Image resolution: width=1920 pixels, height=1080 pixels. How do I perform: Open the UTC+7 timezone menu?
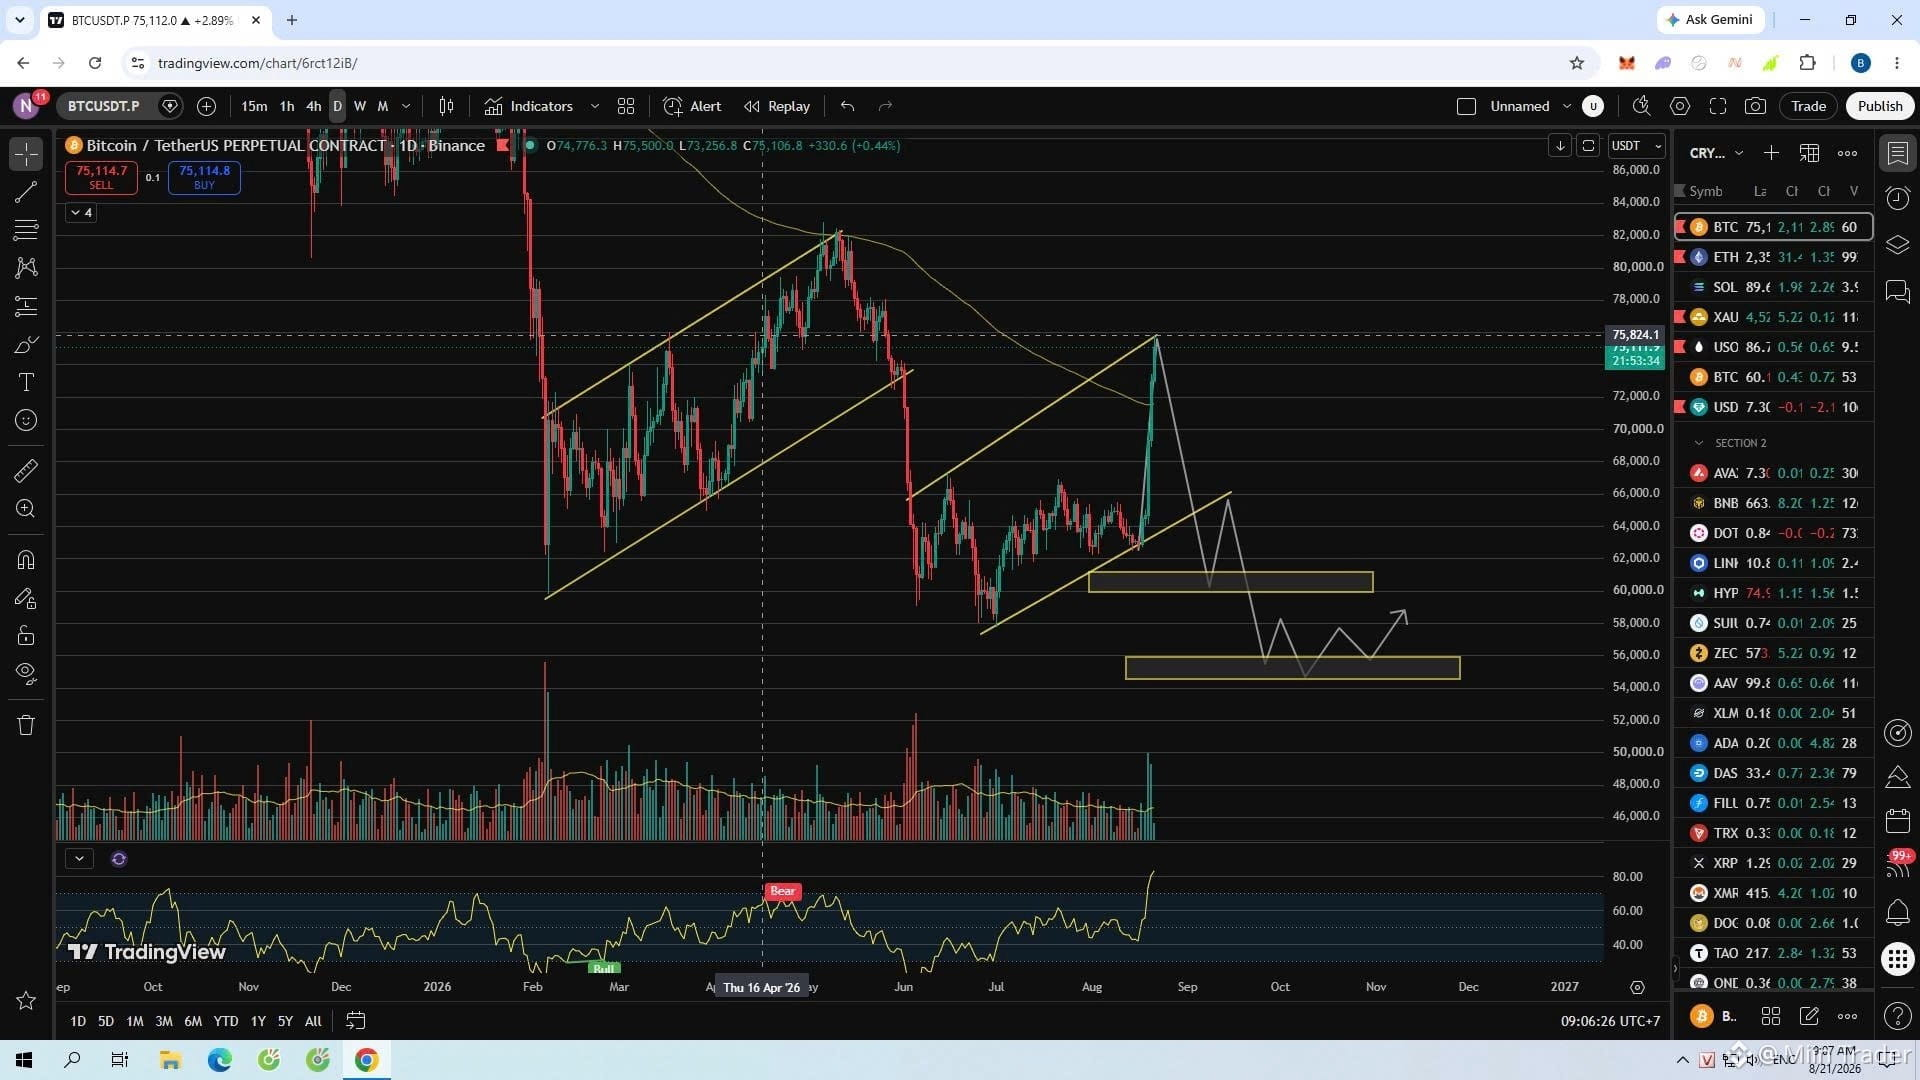[1610, 1021]
